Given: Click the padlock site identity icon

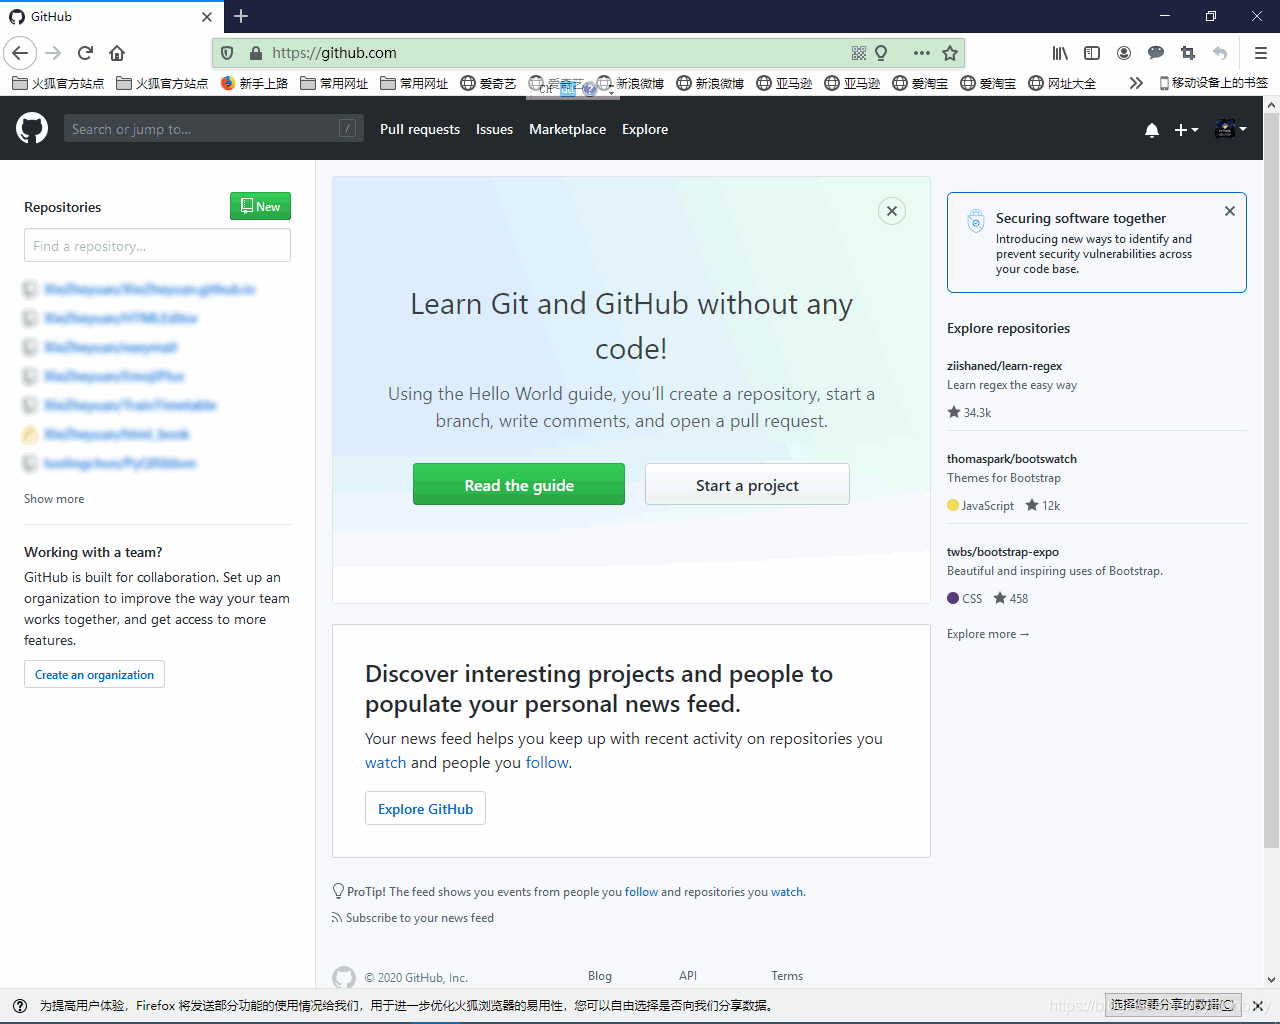Looking at the screenshot, I should click(x=255, y=53).
